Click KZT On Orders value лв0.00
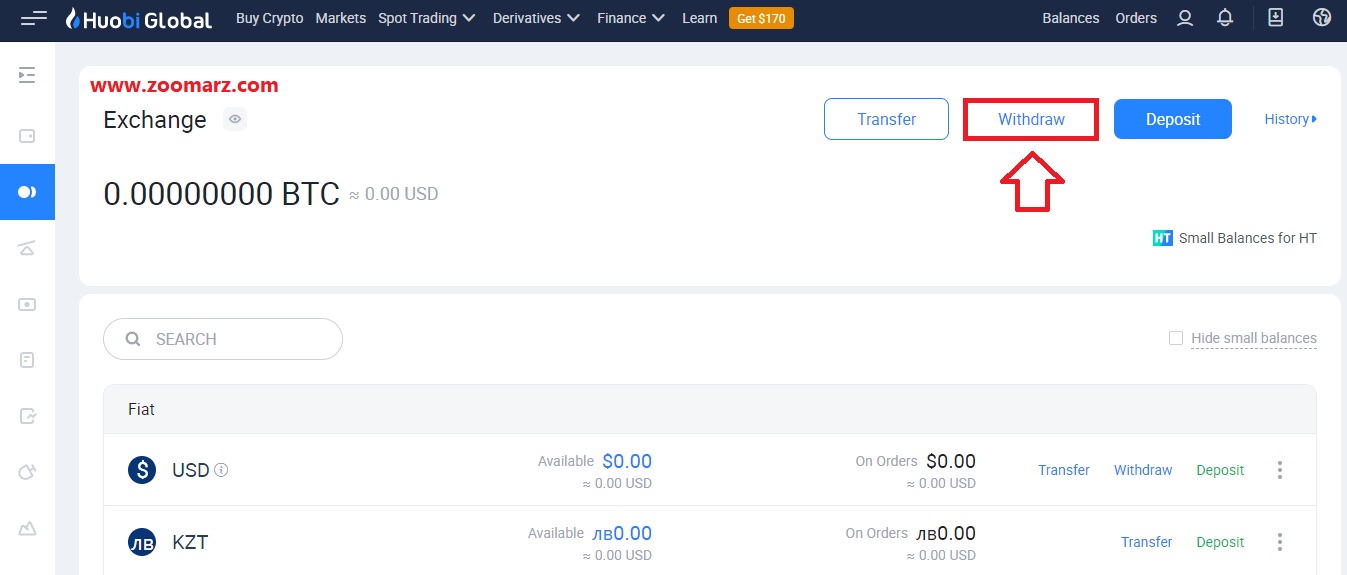 tap(946, 533)
